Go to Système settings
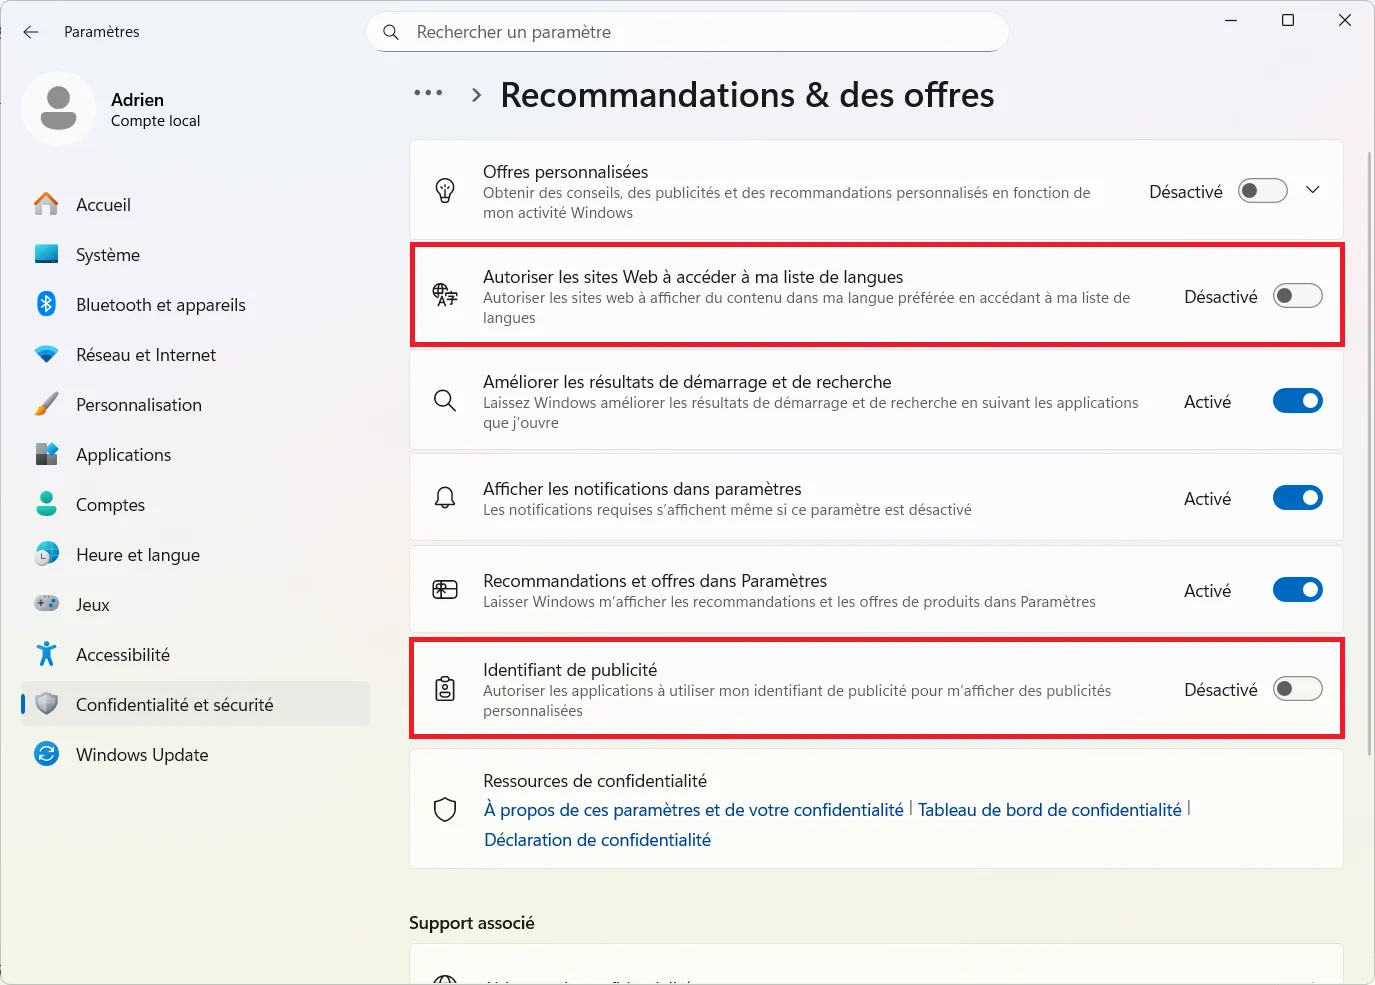Viewport: 1375px width, 985px height. click(195, 254)
